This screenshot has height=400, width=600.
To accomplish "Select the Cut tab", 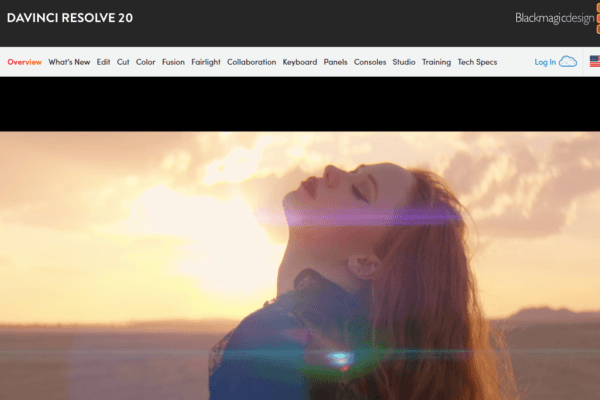I will click(x=123, y=62).
